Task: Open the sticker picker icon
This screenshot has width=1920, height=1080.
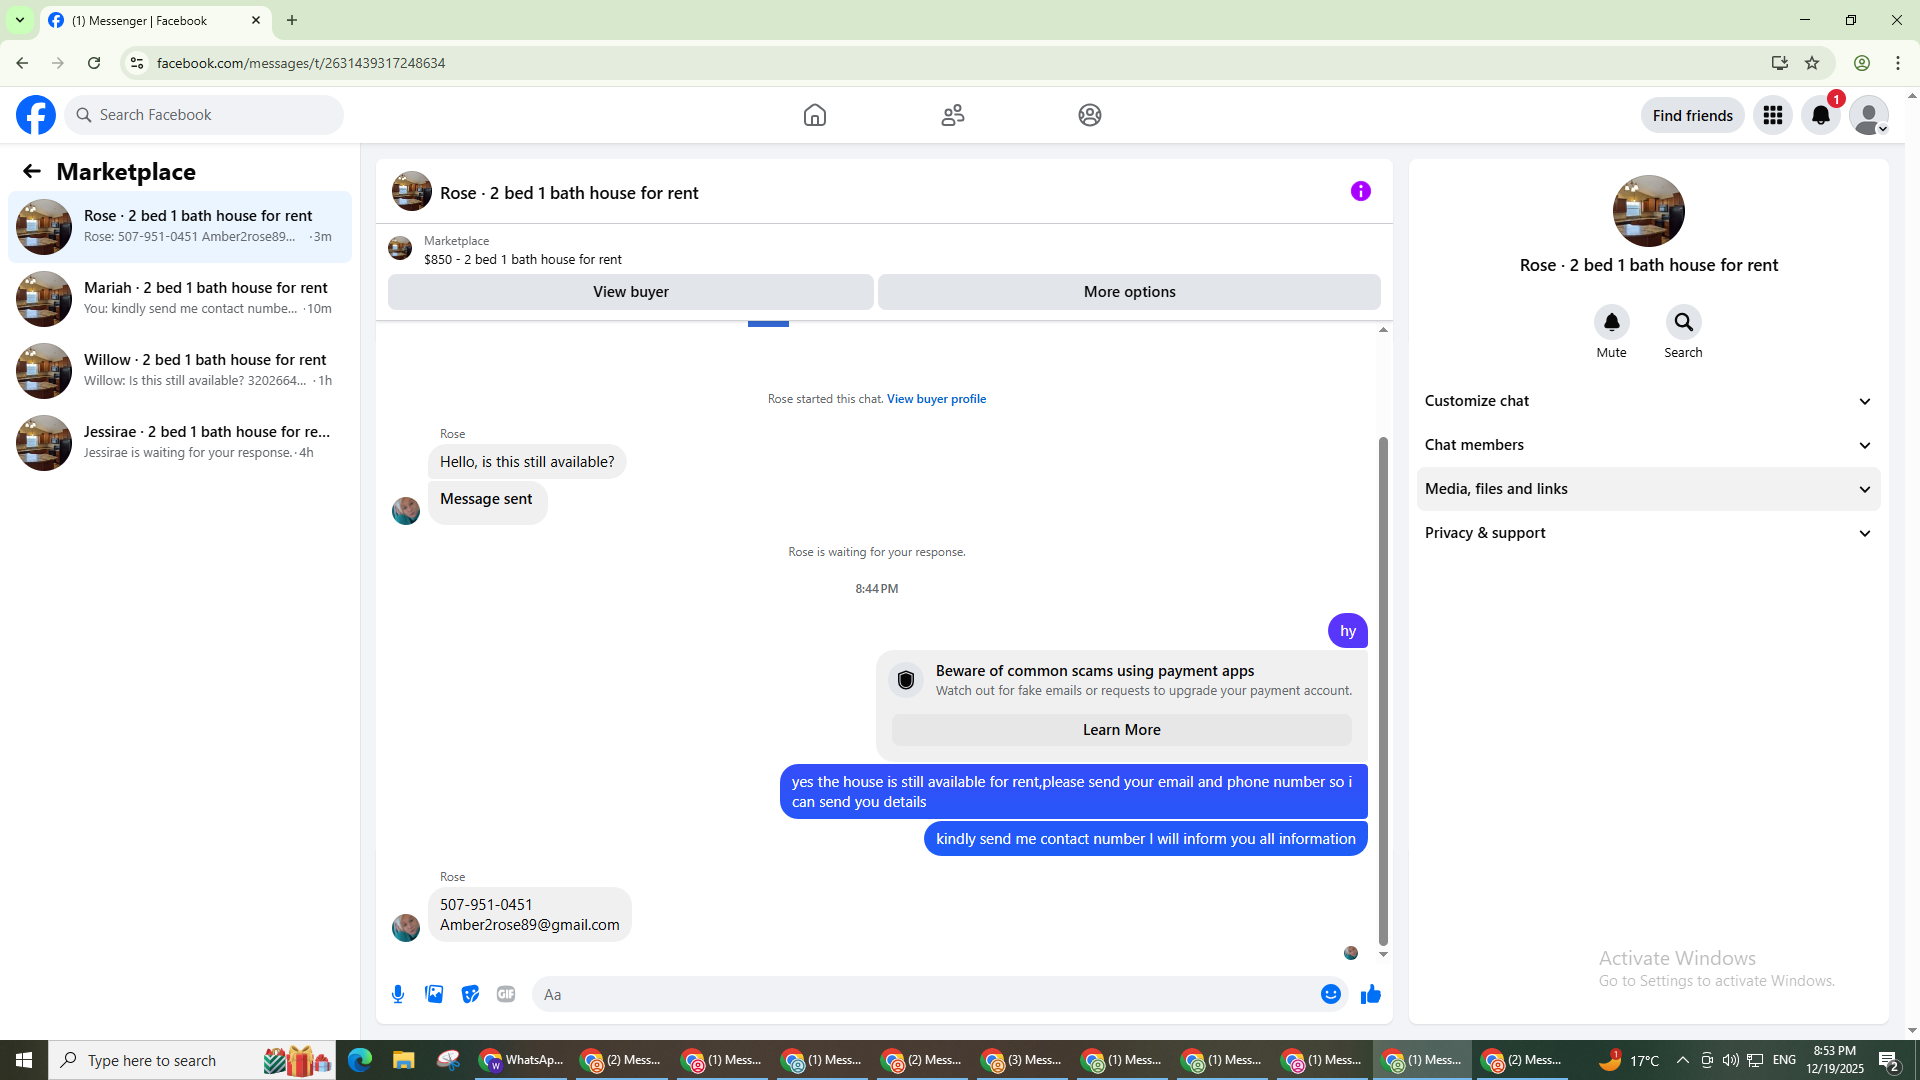Action: click(470, 994)
